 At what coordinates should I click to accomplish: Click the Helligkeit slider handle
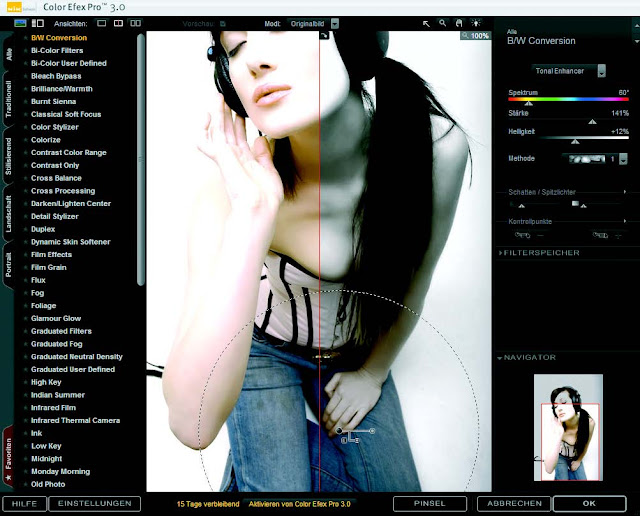575,141
